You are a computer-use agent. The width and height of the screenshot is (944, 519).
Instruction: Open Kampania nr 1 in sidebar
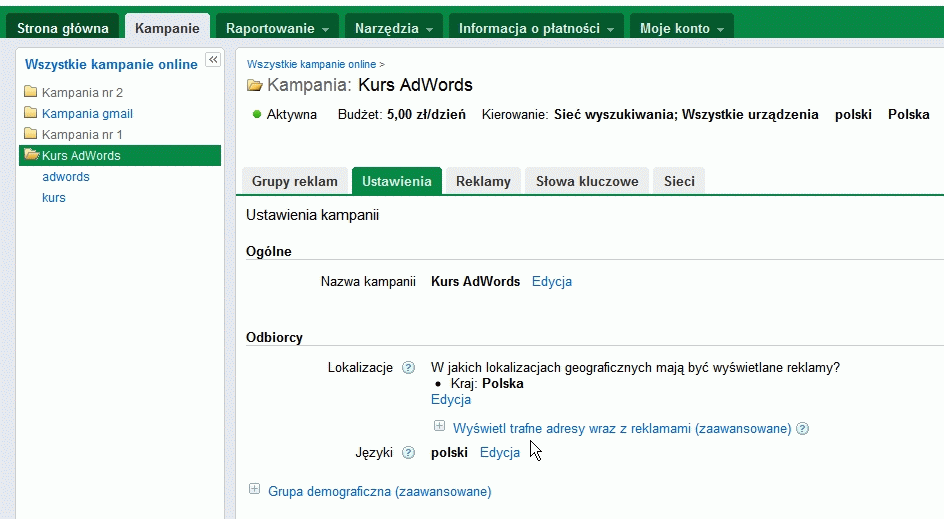[x=82, y=134]
